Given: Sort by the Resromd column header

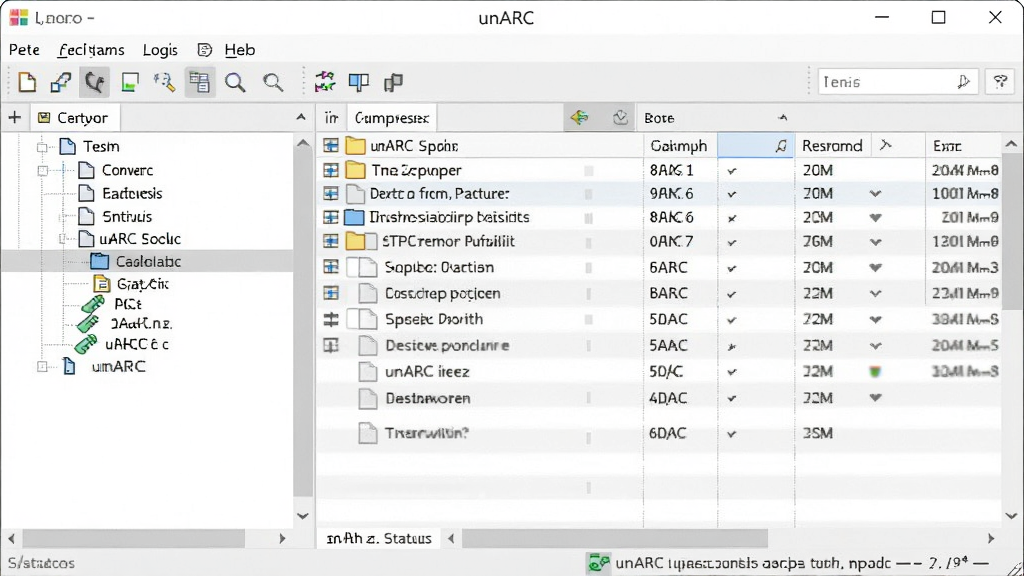Looking at the screenshot, I should click(832, 146).
